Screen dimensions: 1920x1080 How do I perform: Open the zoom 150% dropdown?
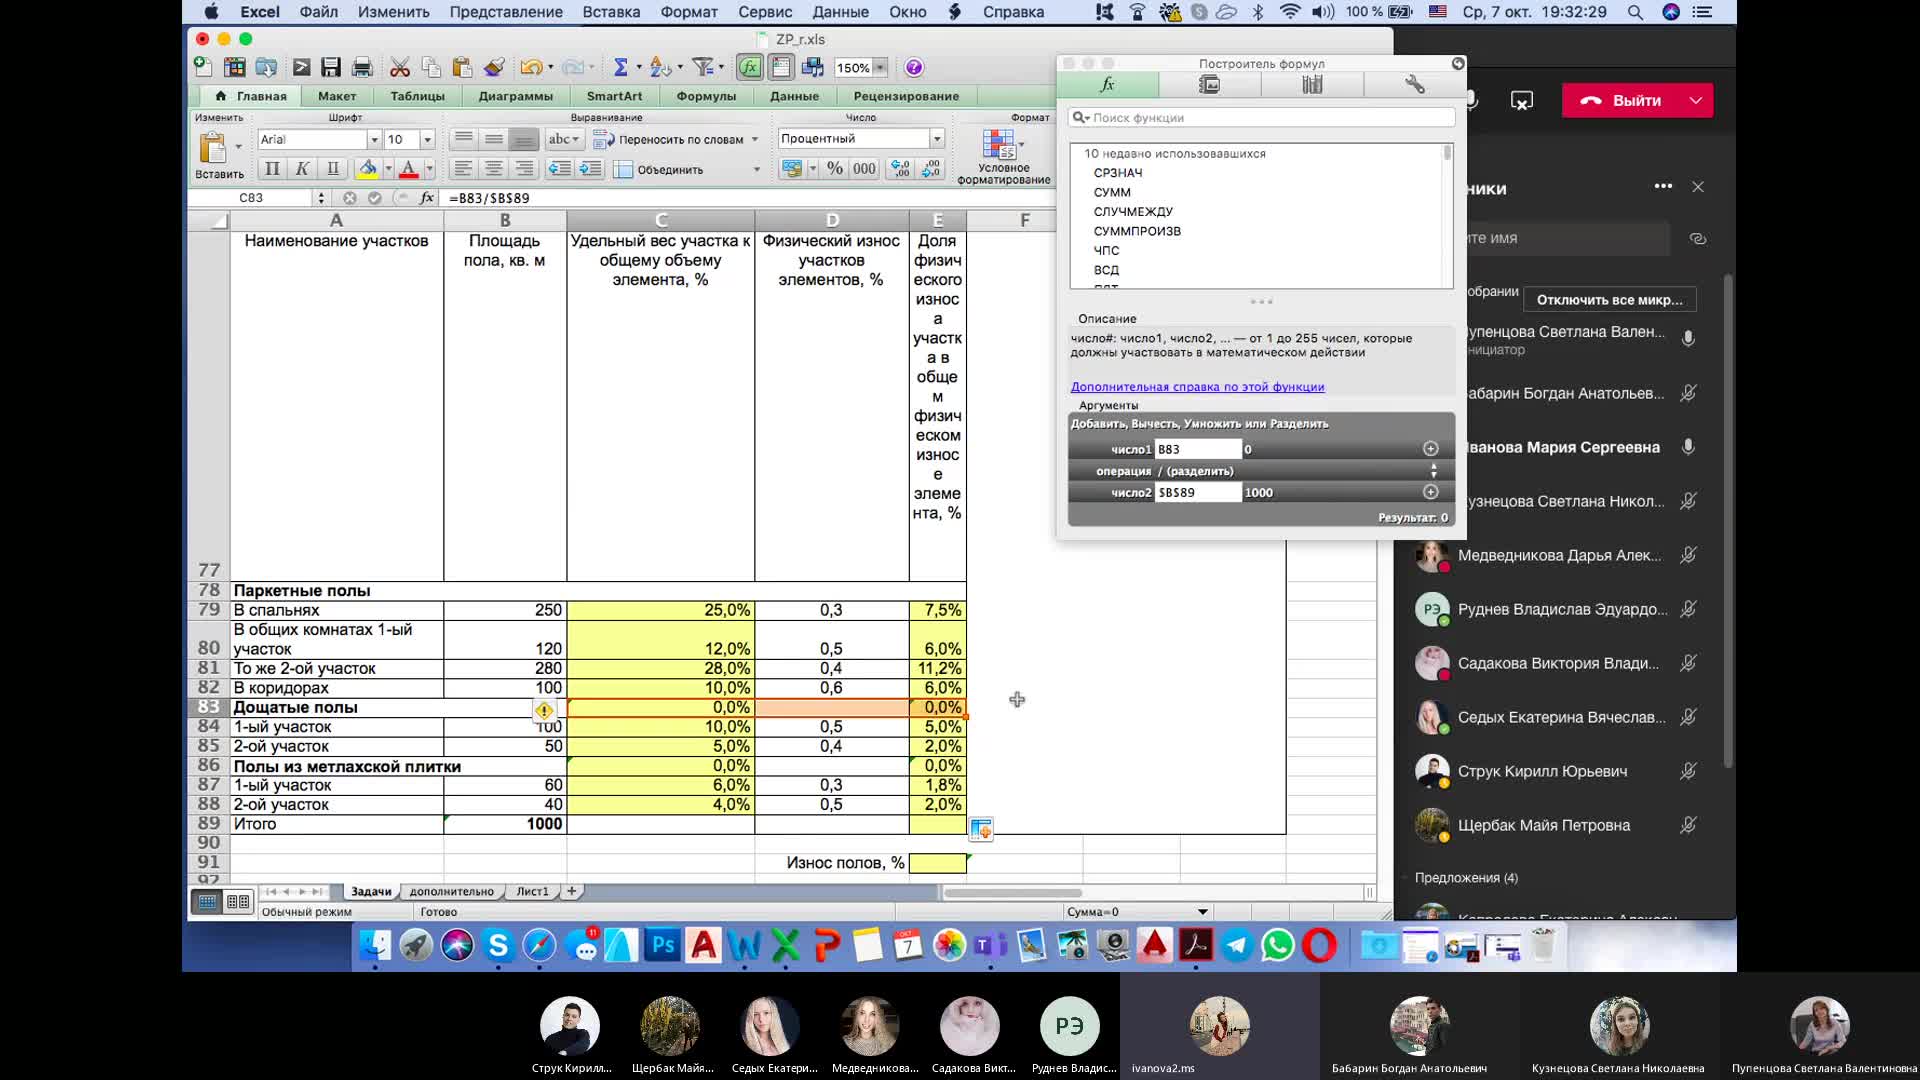(x=880, y=68)
